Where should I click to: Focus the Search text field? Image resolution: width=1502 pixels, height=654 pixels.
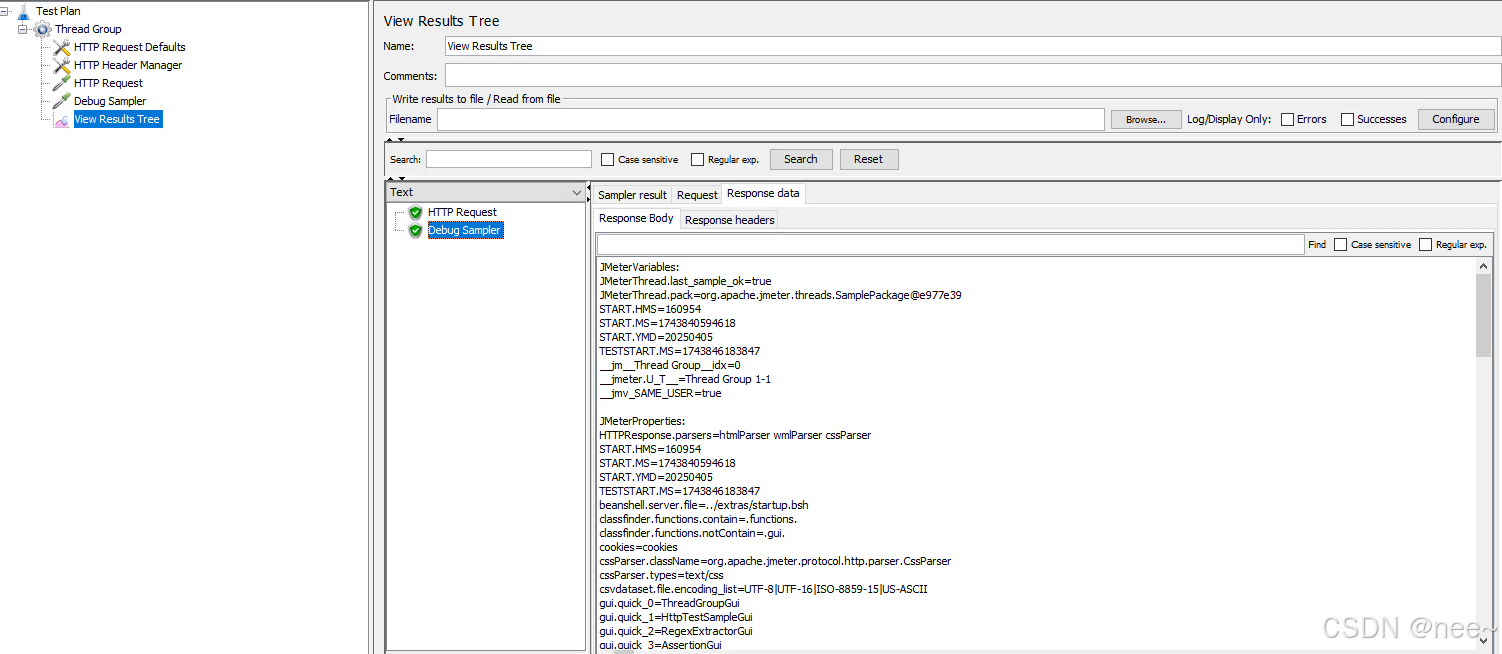click(509, 159)
